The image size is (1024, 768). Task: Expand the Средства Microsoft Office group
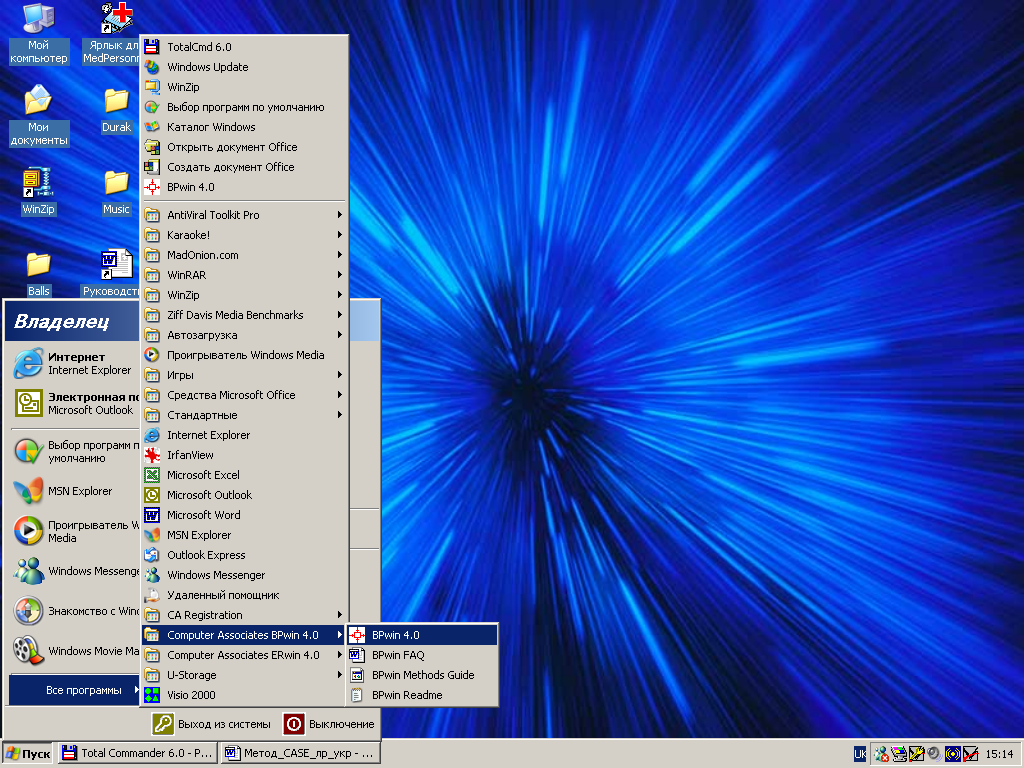coord(244,395)
